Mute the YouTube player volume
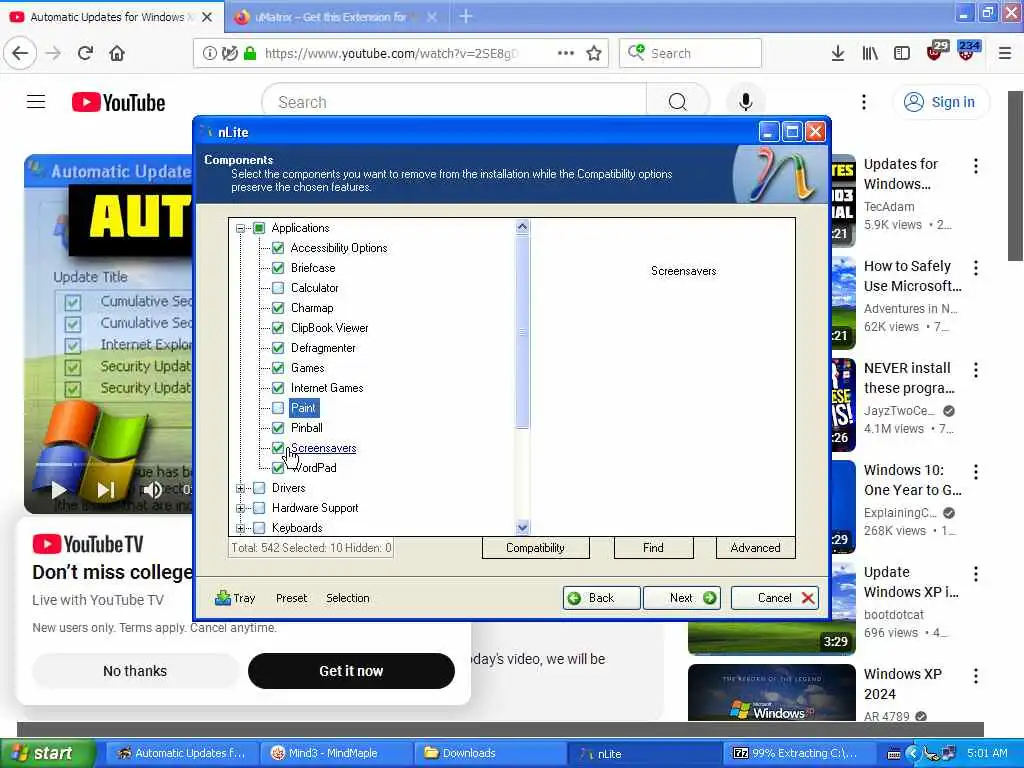This screenshot has width=1024, height=768. coord(152,489)
